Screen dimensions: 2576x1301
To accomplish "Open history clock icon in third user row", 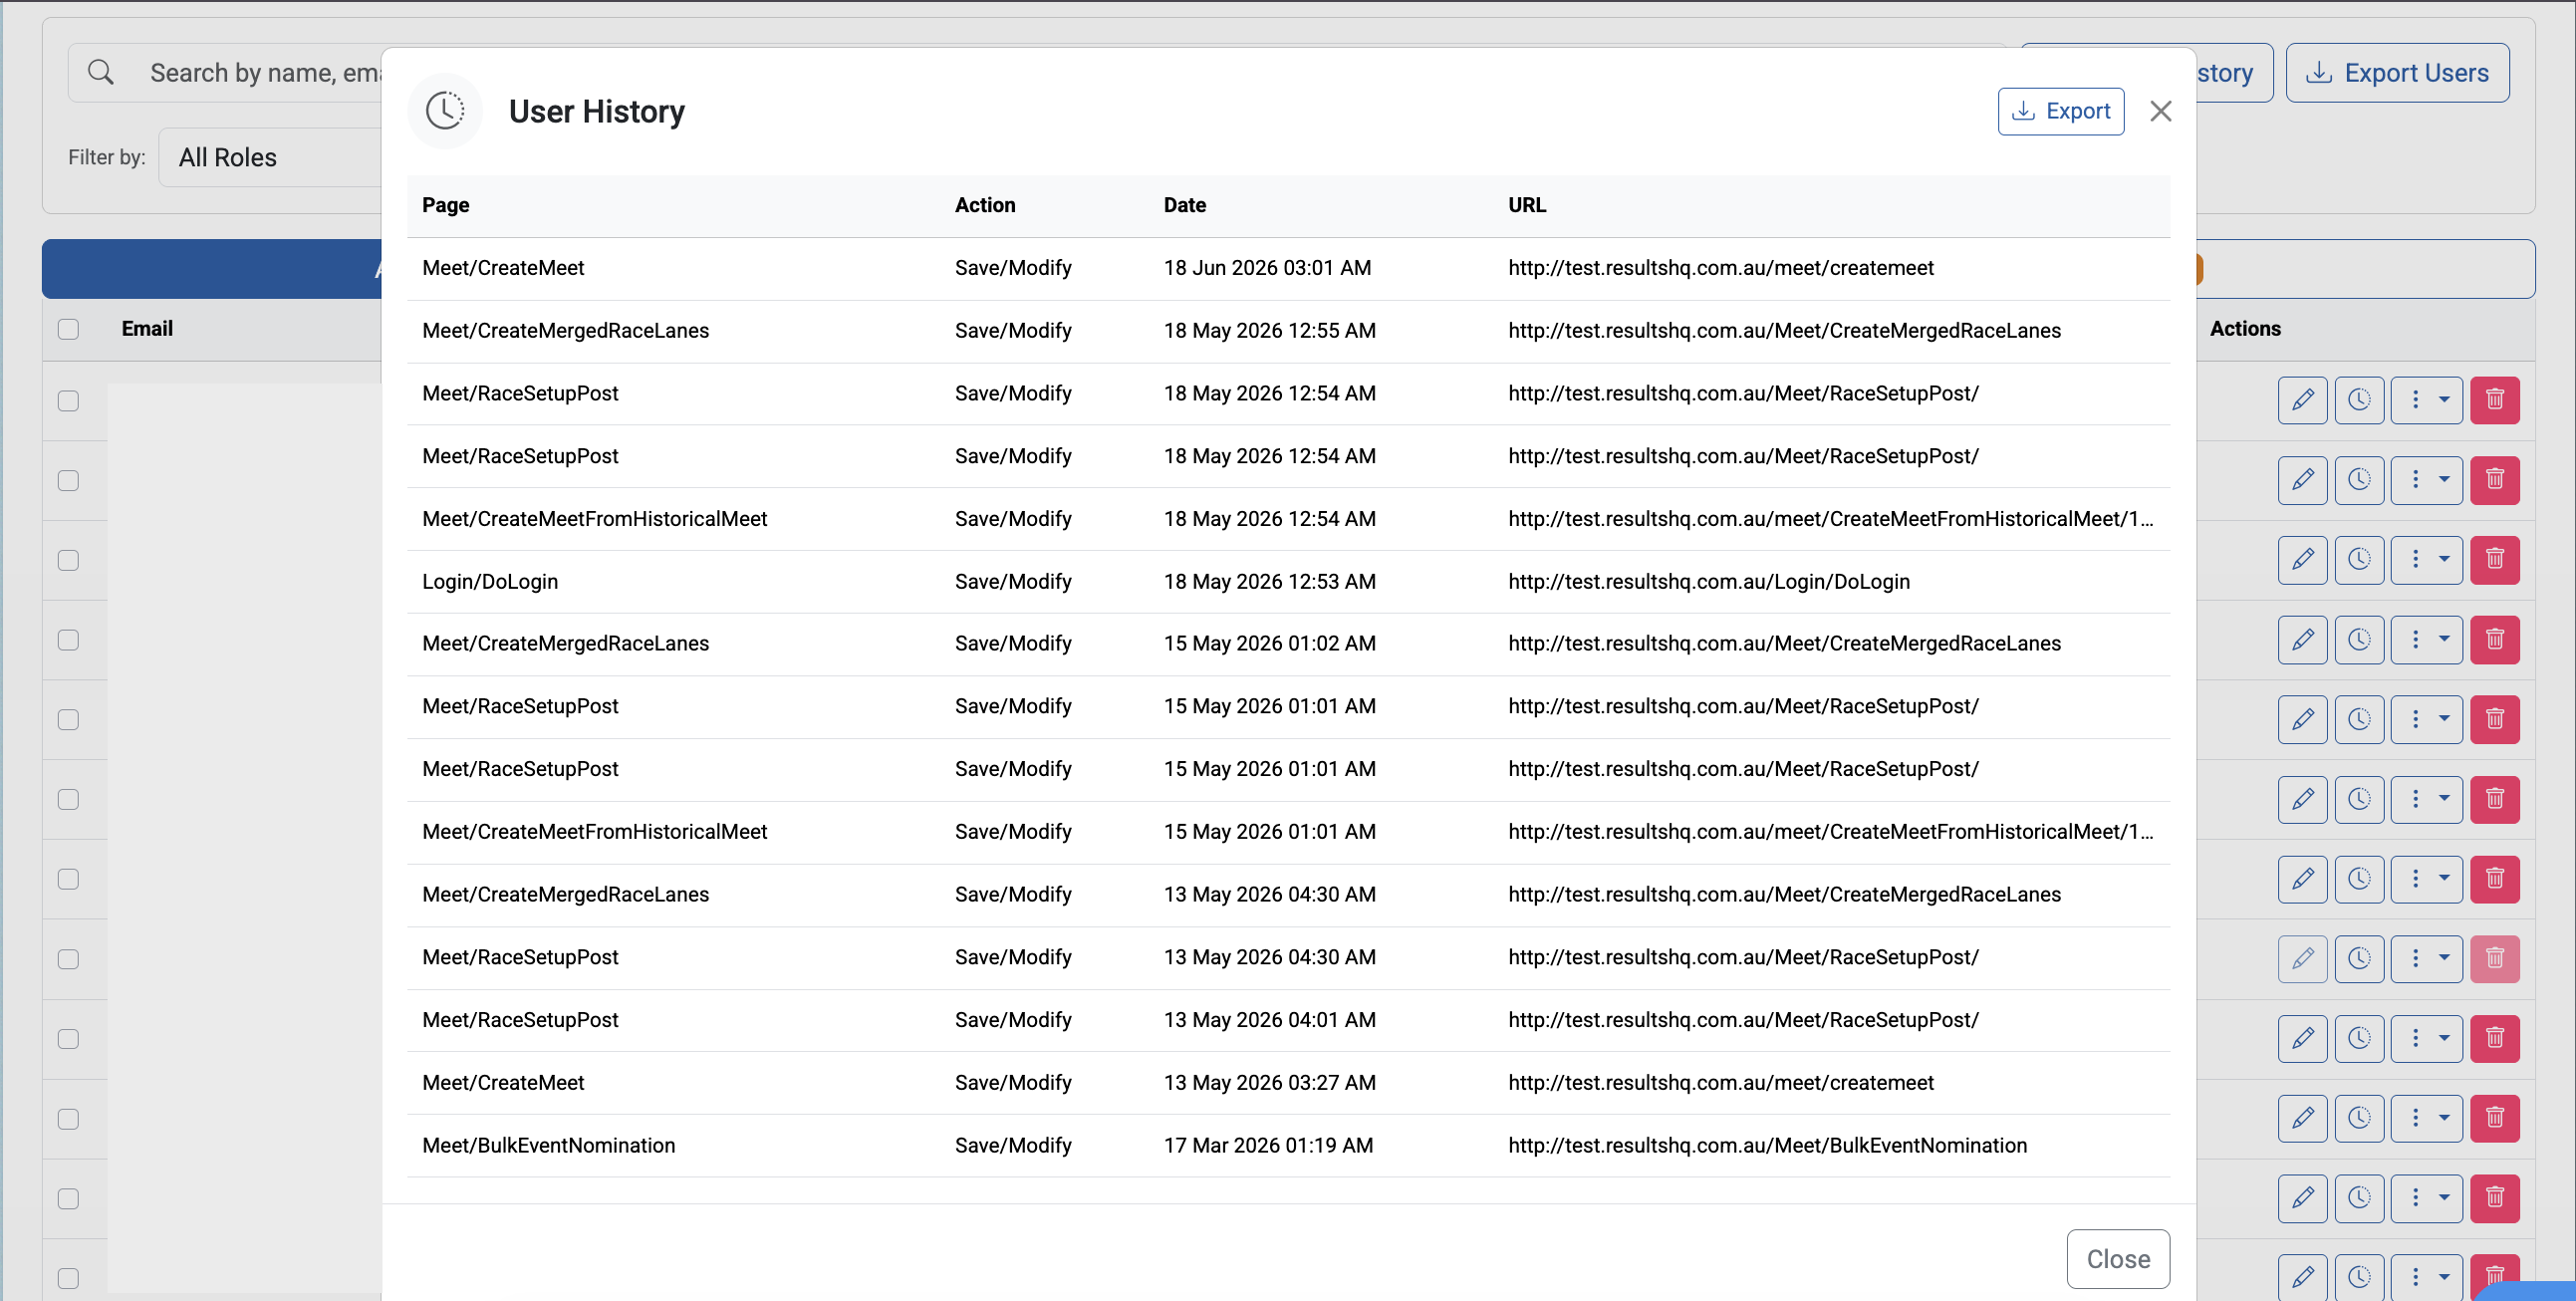I will pos(2359,559).
